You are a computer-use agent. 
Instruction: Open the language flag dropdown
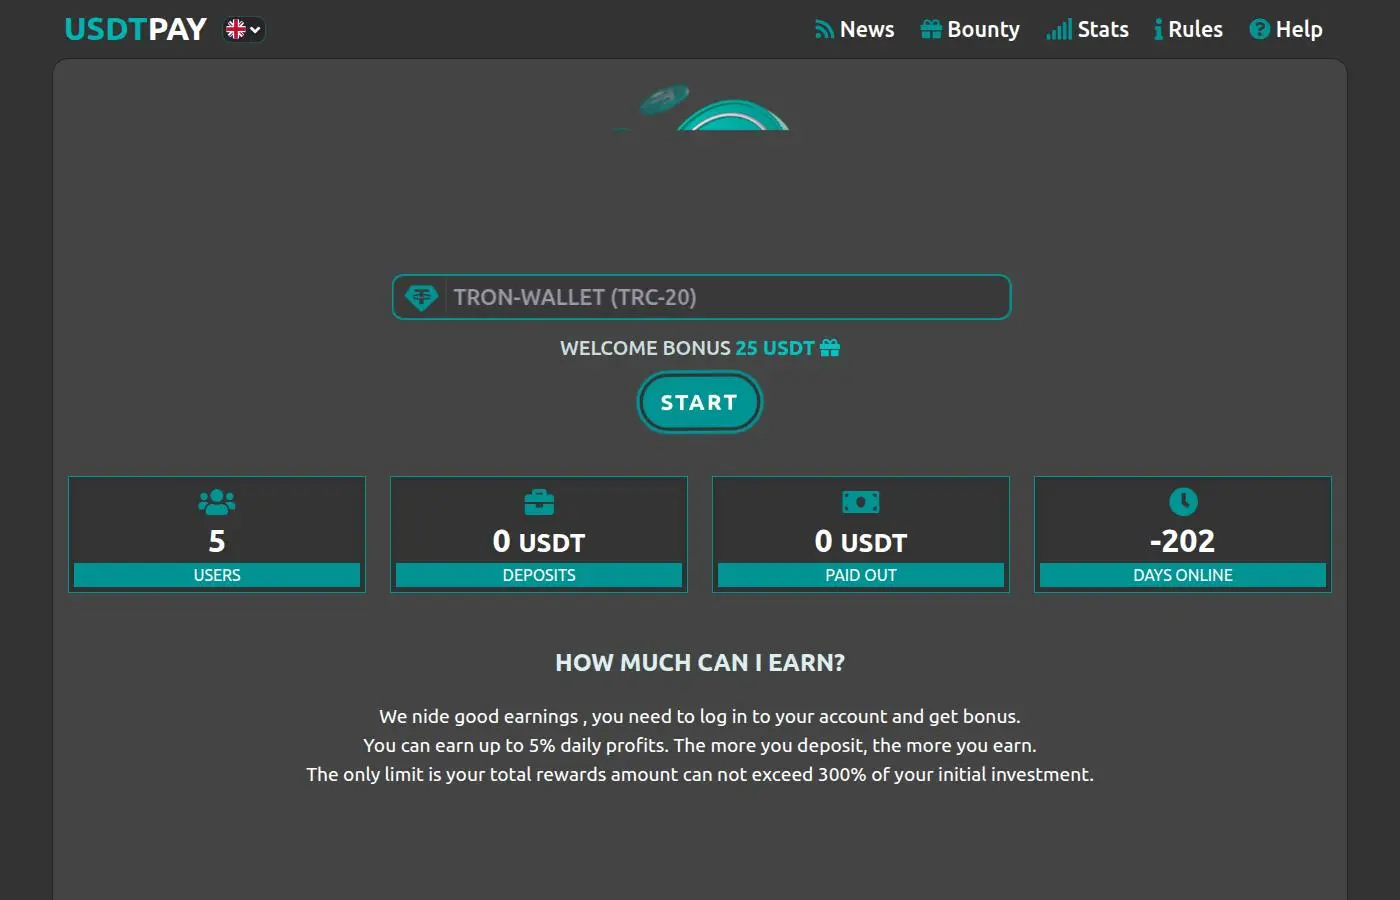click(244, 30)
